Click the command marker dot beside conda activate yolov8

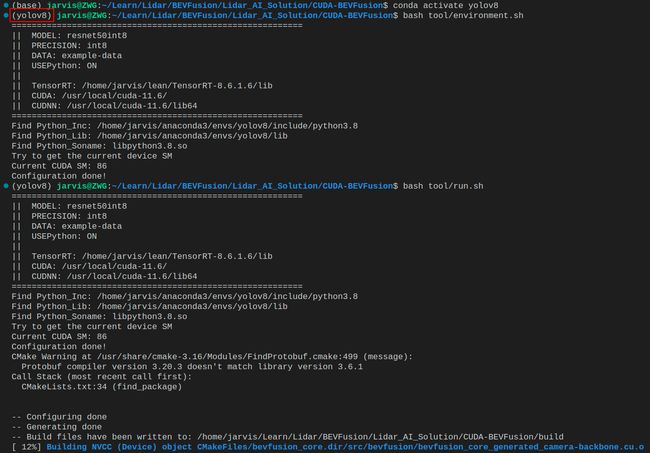click(6, 5)
